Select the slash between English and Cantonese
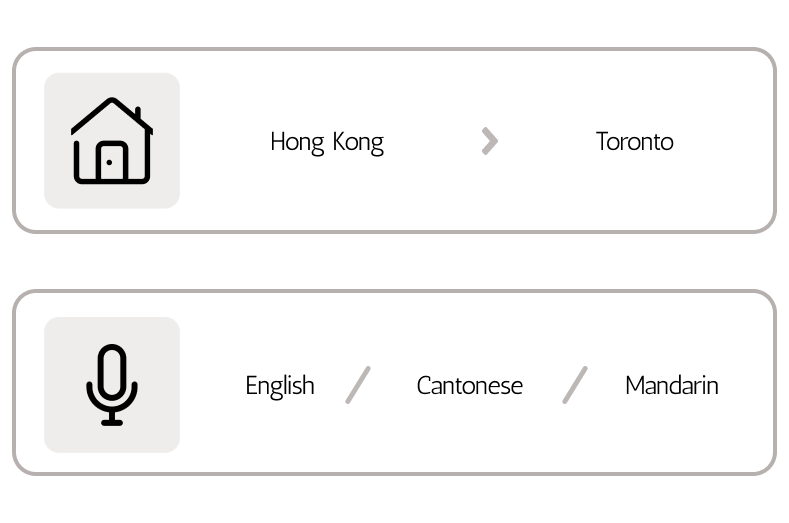 (x=358, y=385)
